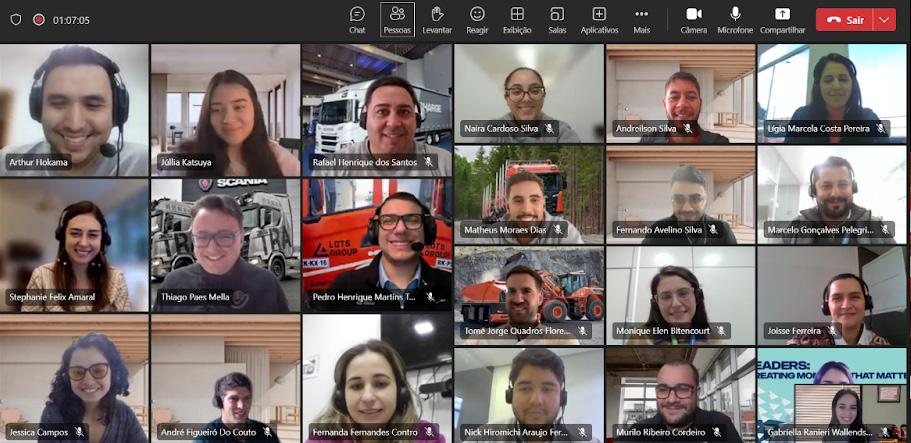
Task: Click the name label Matheus Moraes Dias
Action: coord(505,230)
